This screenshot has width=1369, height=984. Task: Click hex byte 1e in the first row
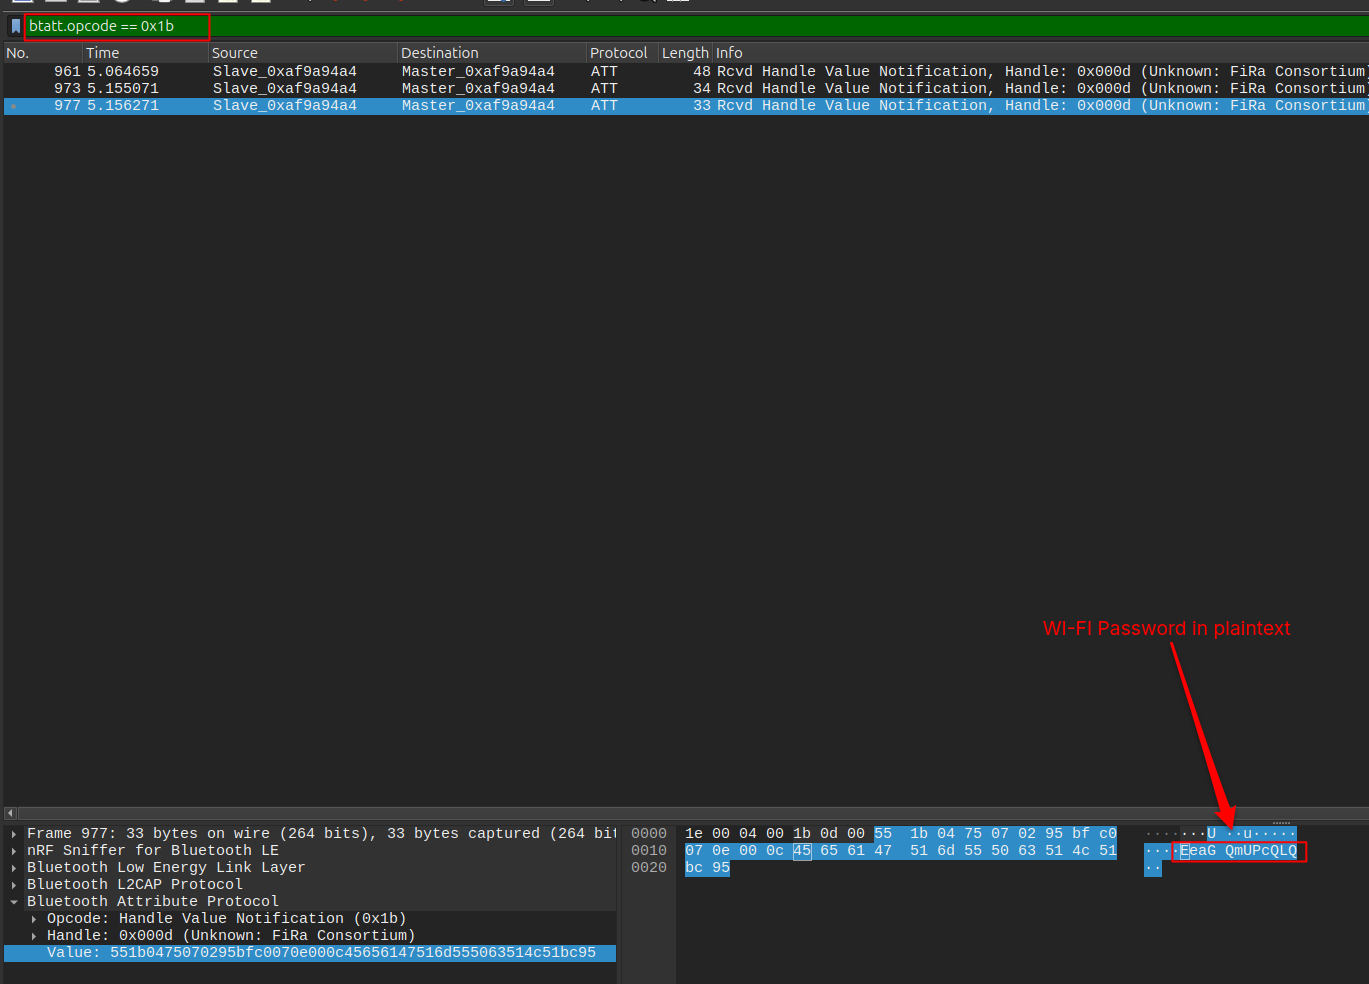(x=694, y=834)
